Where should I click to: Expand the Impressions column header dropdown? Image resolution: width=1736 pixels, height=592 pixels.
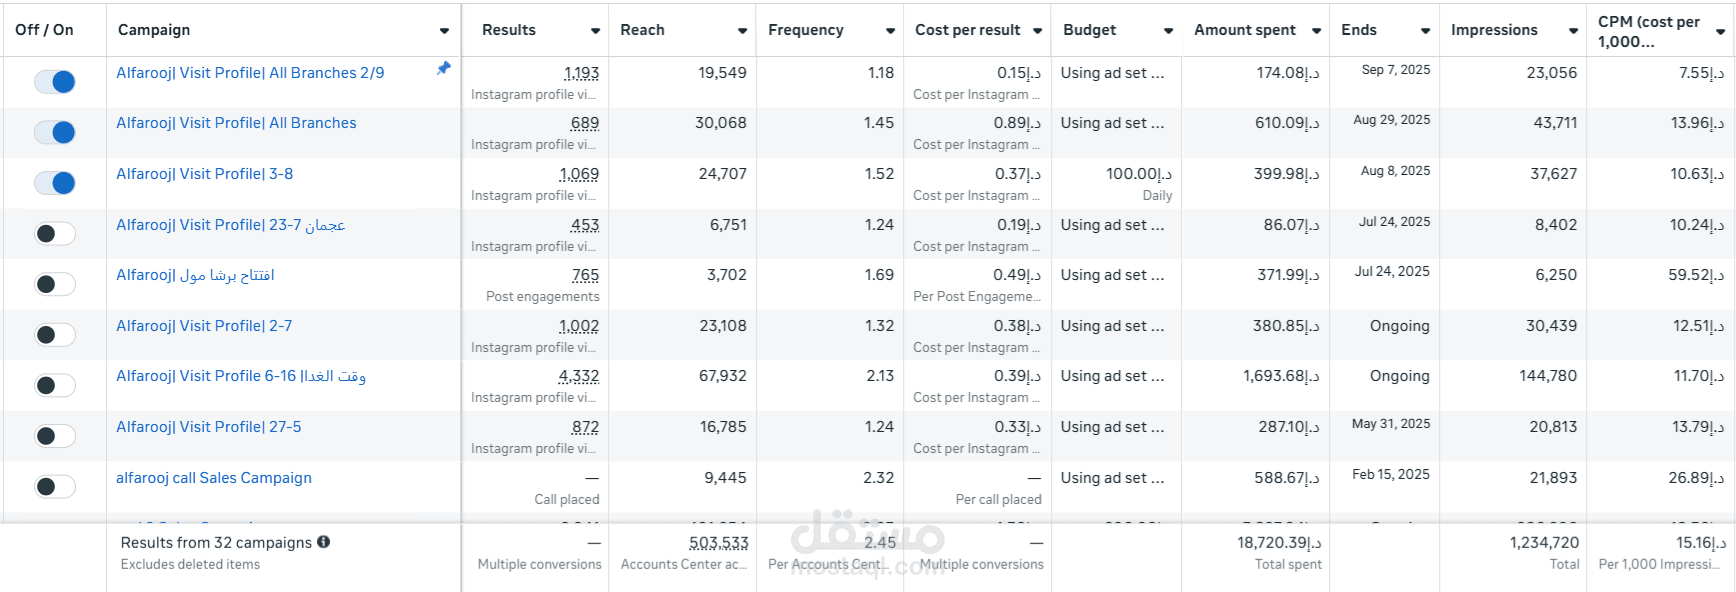(x=1573, y=31)
